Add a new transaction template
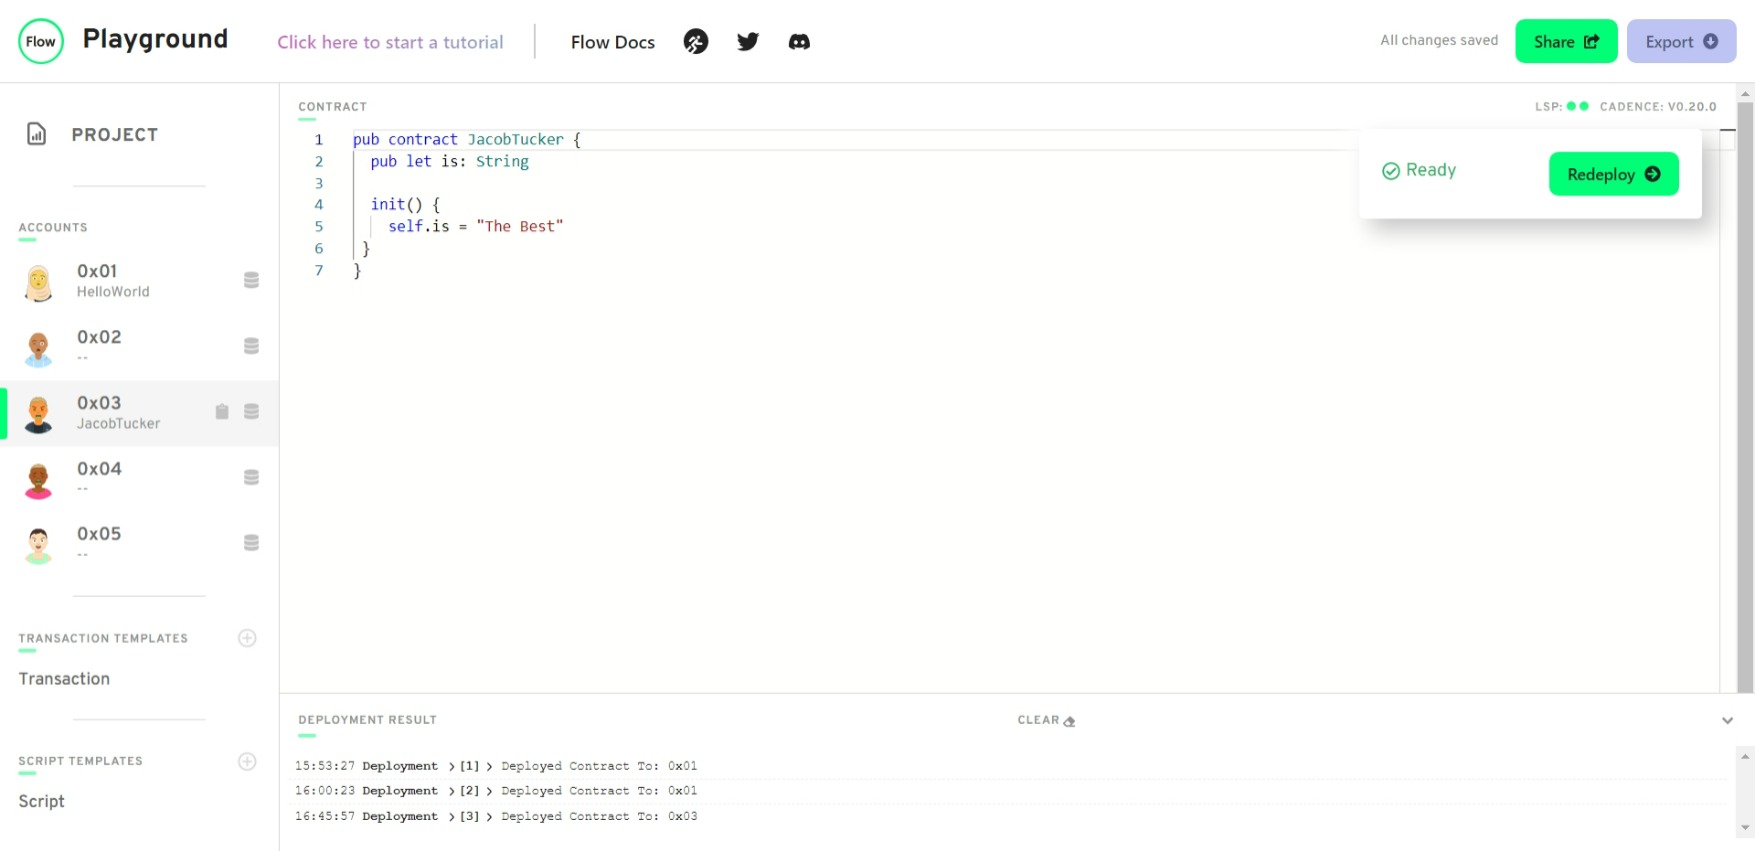 [247, 638]
